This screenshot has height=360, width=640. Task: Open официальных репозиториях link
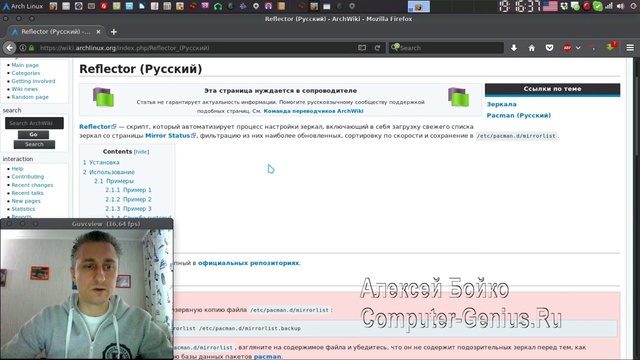(x=249, y=263)
